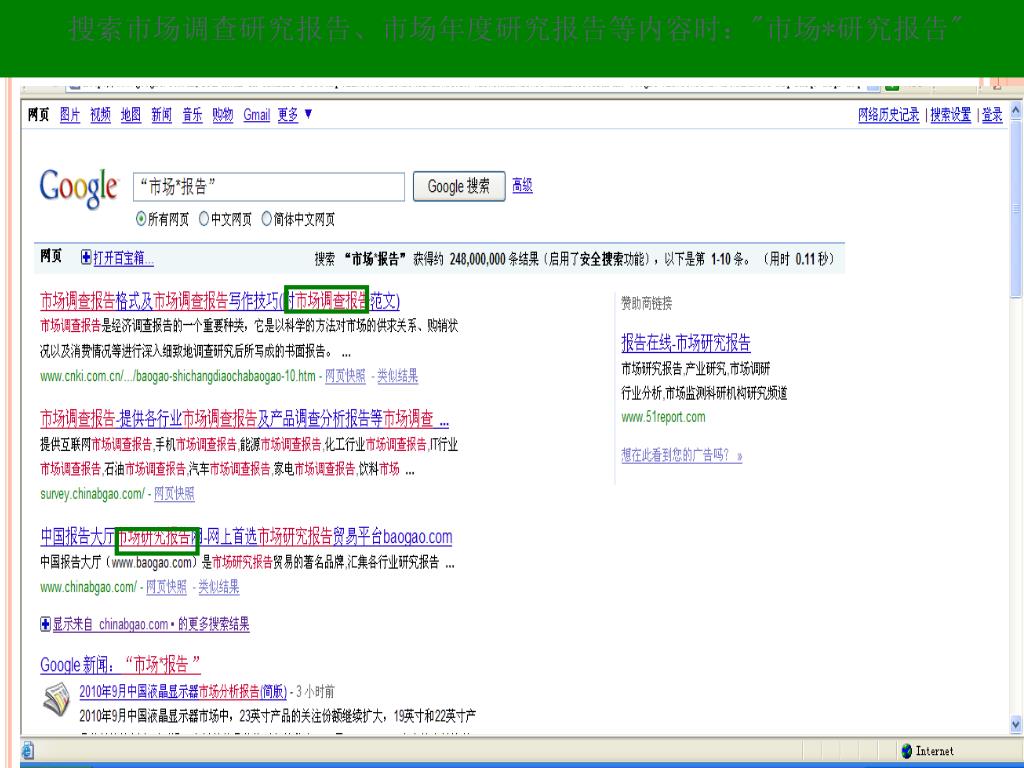
Task: Click the vertical scrollbar down arrow
Action: pyautogui.click(x=1016, y=724)
